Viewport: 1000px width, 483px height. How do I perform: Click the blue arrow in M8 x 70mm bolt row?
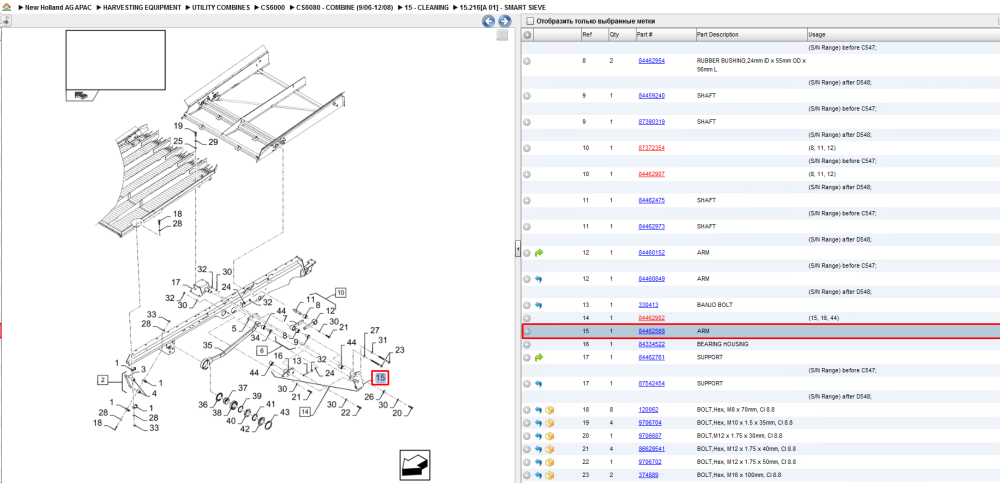[x=539, y=410]
